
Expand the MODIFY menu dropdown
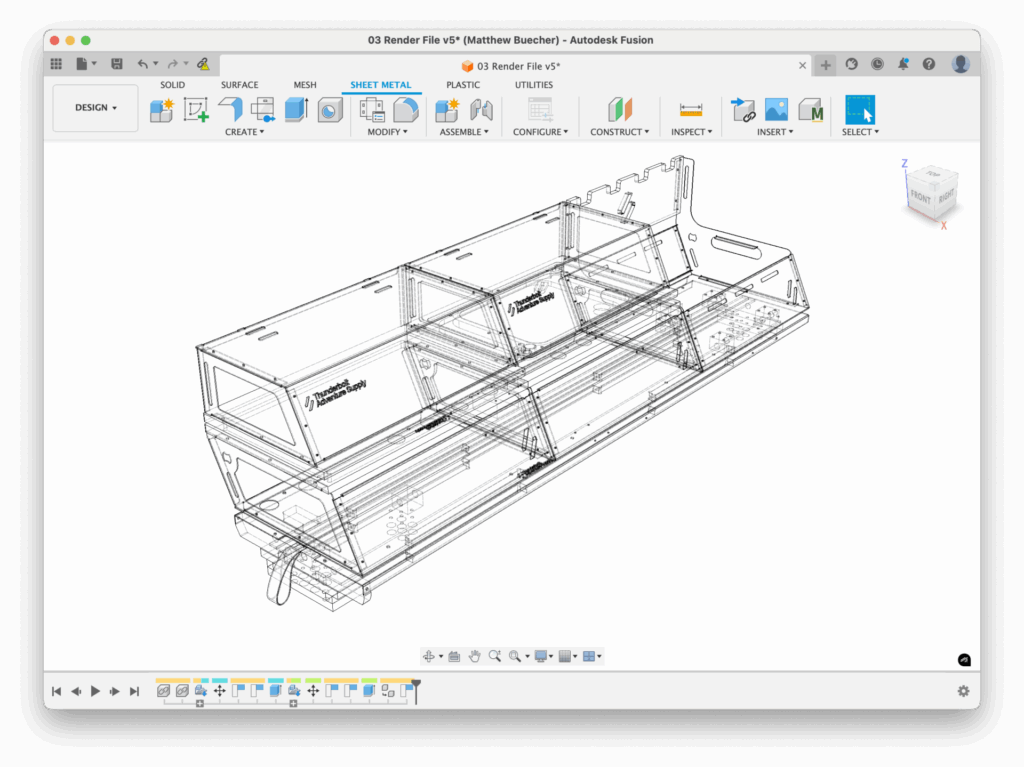click(387, 132)
